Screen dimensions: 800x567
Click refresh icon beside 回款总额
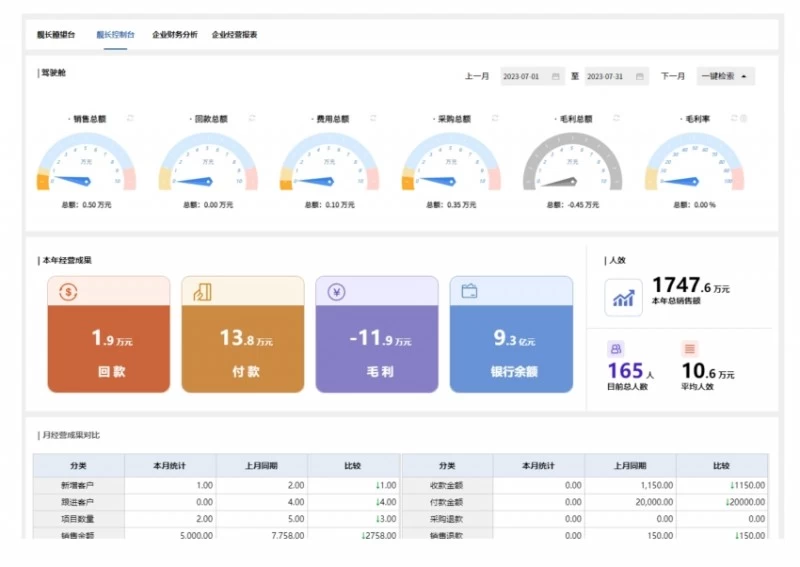[x=251, y=118]
